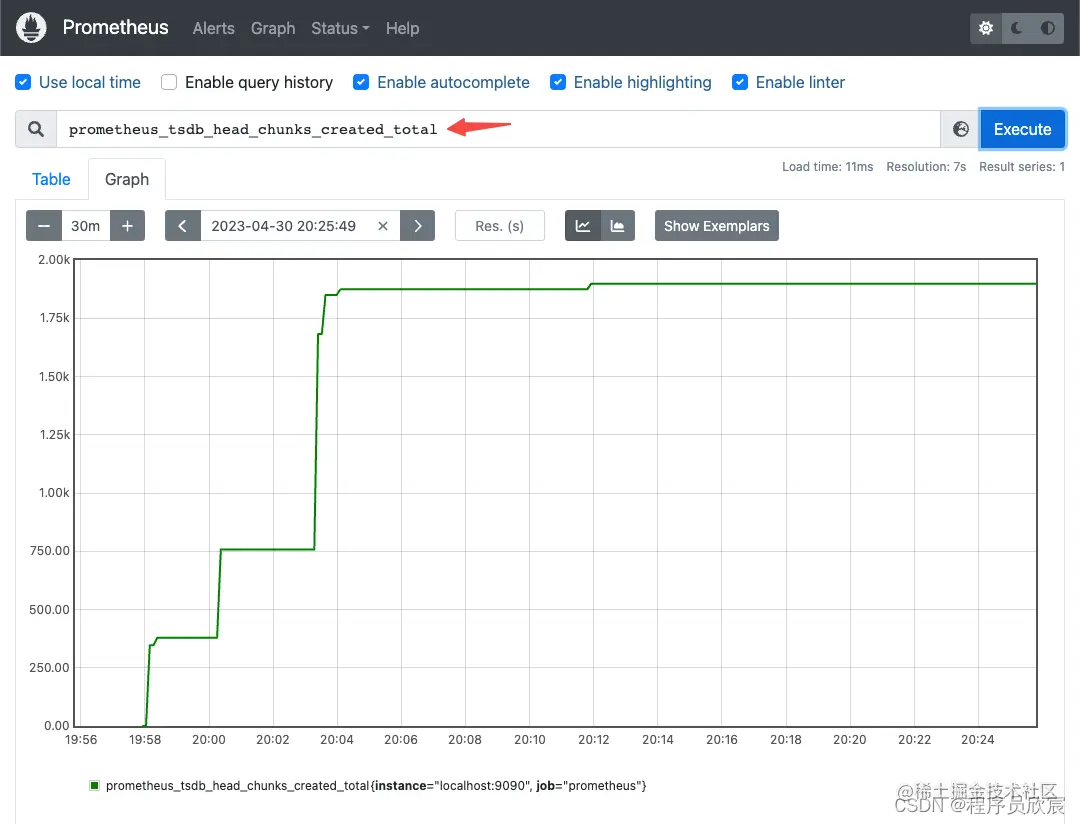Screen dimensions: 1080x824
Task: Click the Prometheus flame logo
Action: click(31, 28)
